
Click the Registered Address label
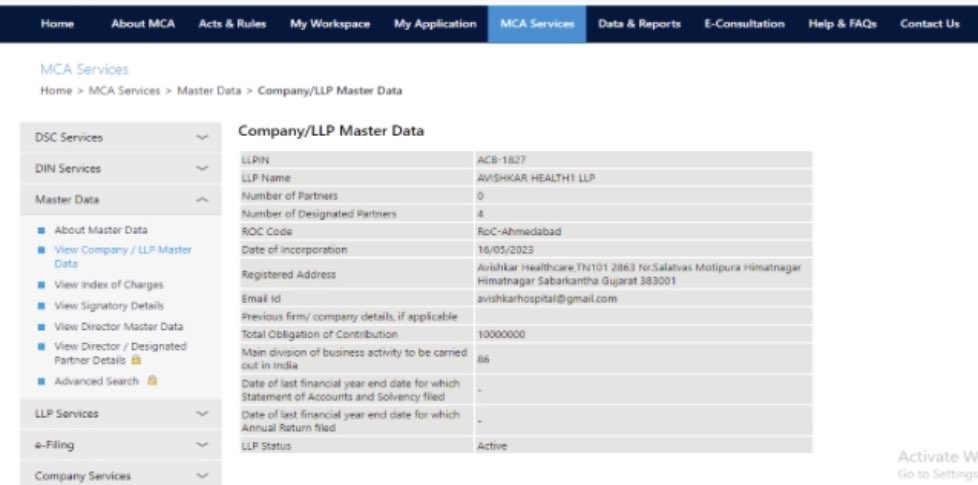[288, 274]
